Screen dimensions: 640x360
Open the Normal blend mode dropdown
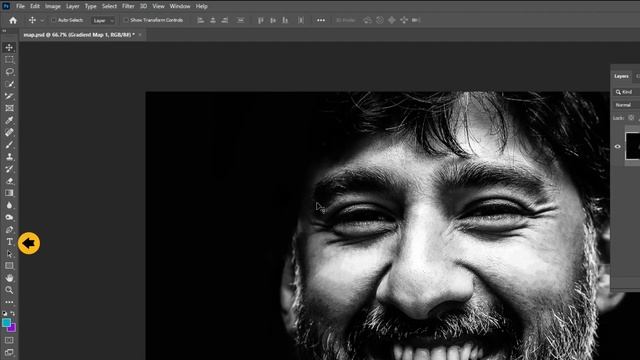pyautogui.click(x=627, y=105)
